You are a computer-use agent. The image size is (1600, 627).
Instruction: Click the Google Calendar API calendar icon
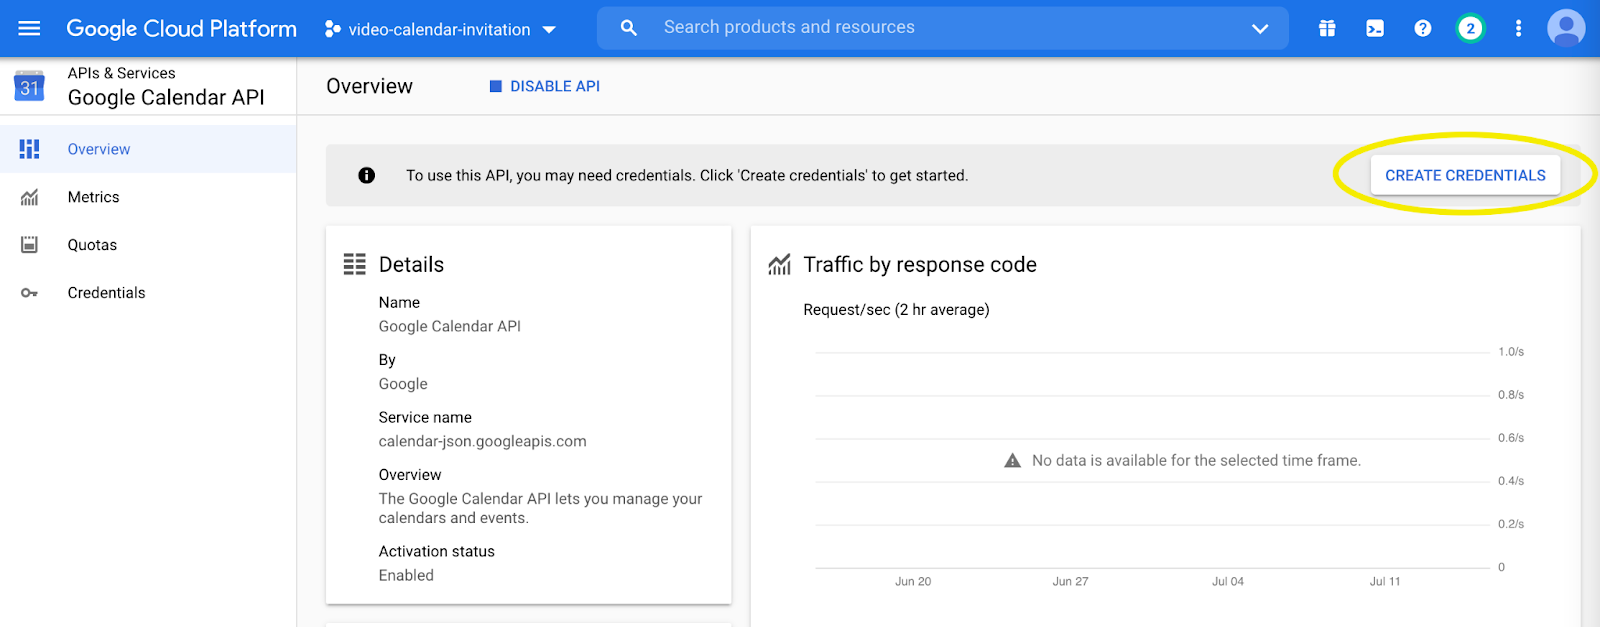[x=29, y=86]
